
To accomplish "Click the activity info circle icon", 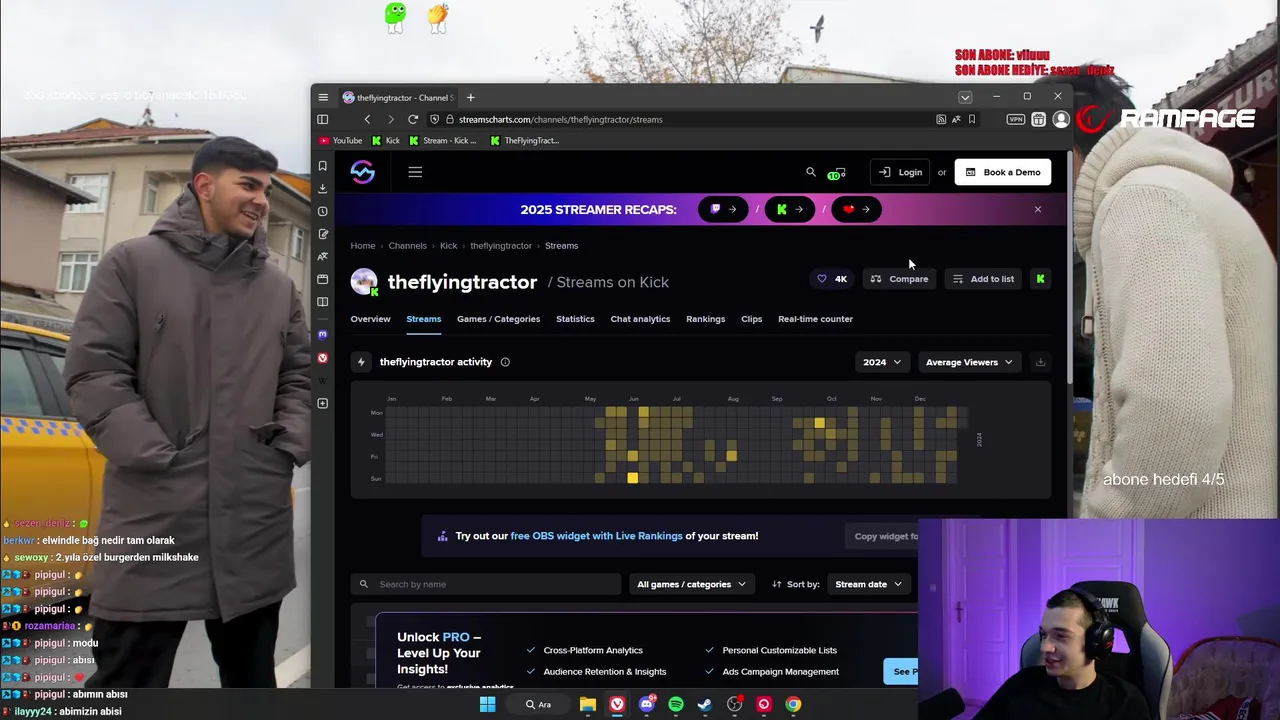I will tap(505, 362).
